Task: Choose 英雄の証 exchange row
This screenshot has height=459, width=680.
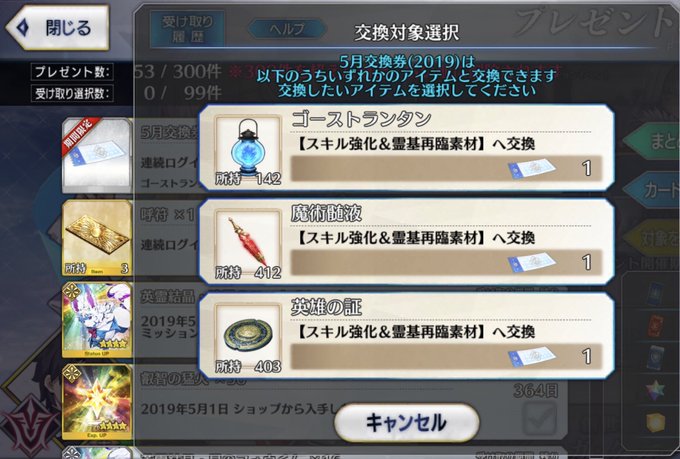Action: click(406, 336)
